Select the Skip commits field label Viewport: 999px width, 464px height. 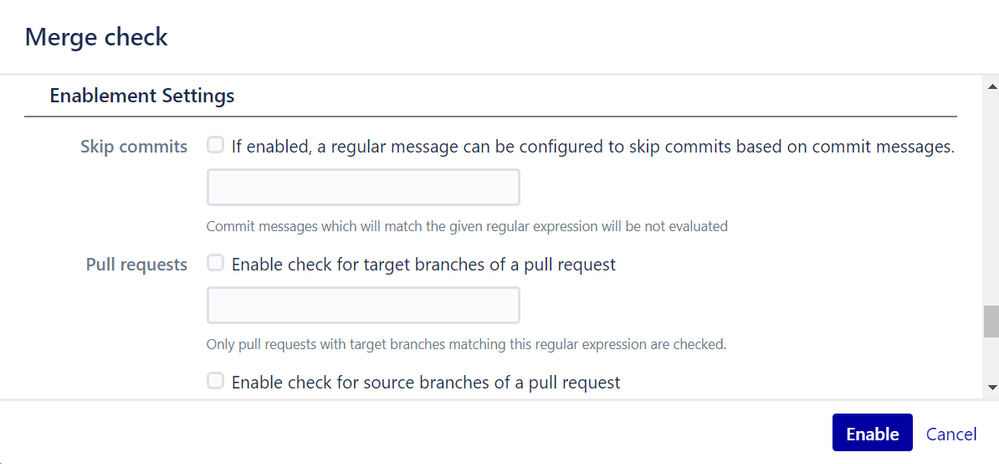tap(134, 147)
